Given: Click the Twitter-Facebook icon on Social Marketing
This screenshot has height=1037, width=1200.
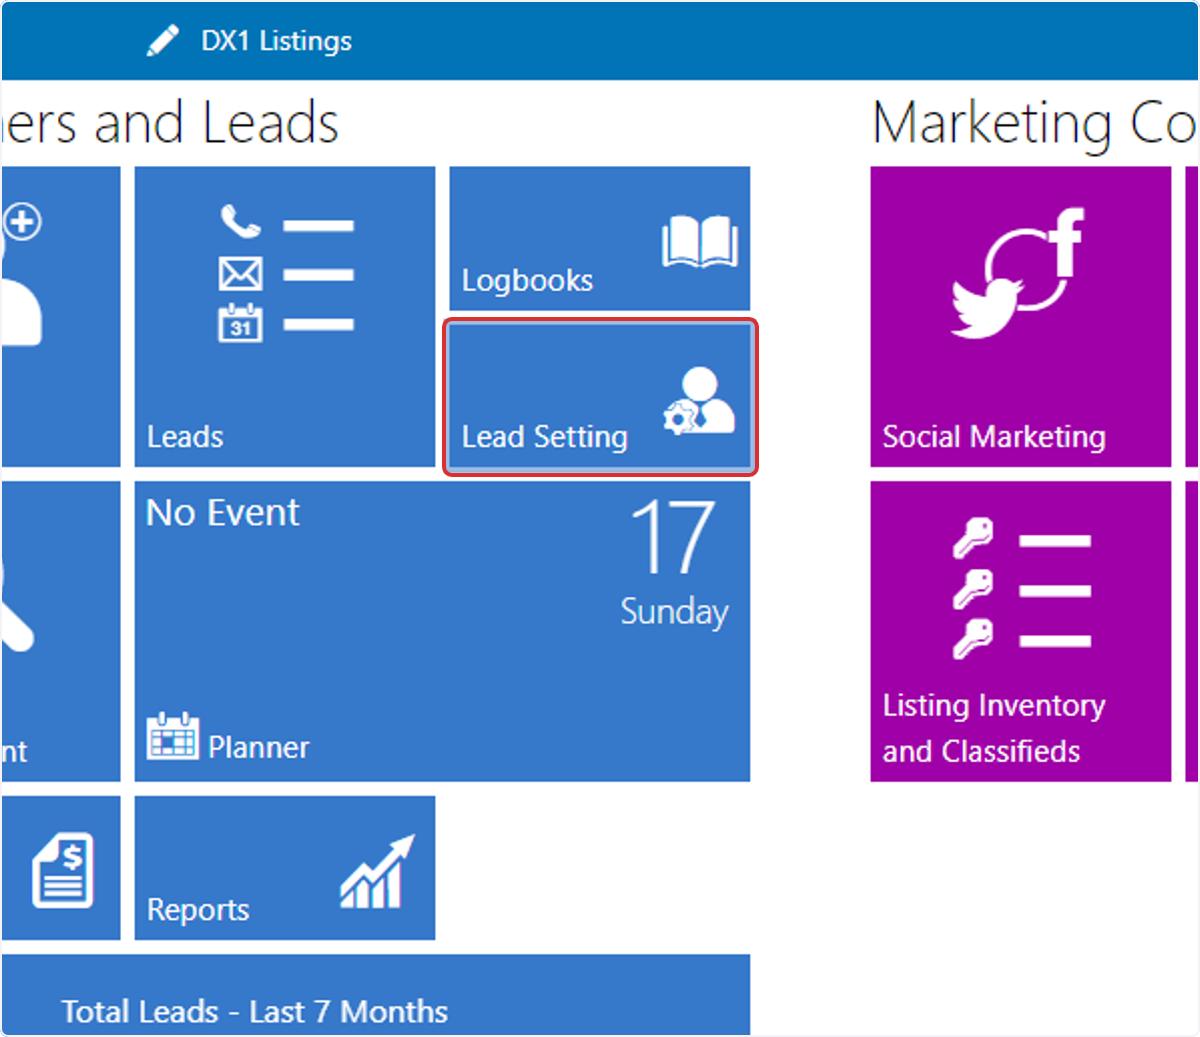Looking at the screenshot, I should pyautogui.click(x=1018, y=272).
